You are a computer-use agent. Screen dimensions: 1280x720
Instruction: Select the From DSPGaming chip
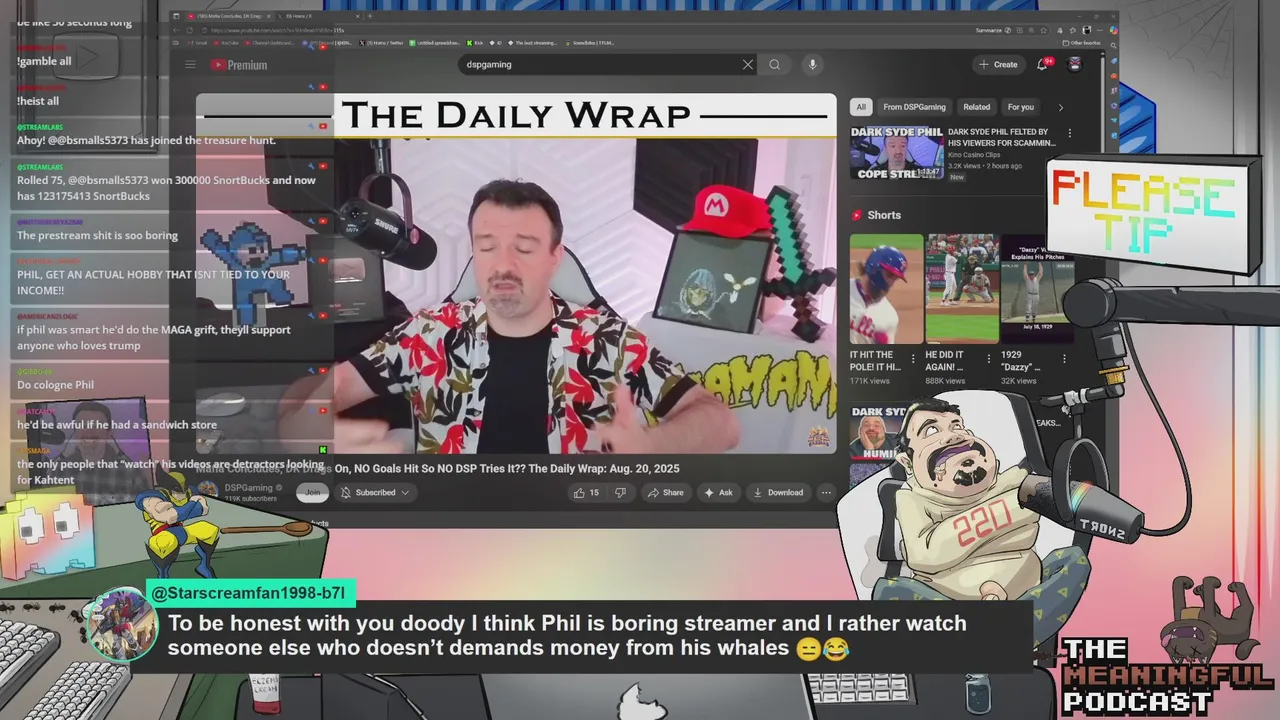914,107
